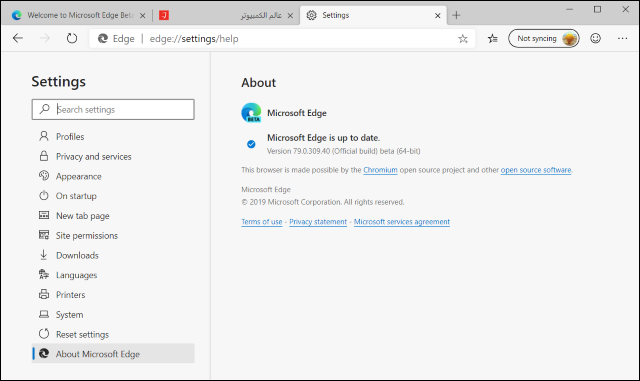Open the Terms of use link
Screen dimensions: 640x381
tap(262, 222)
